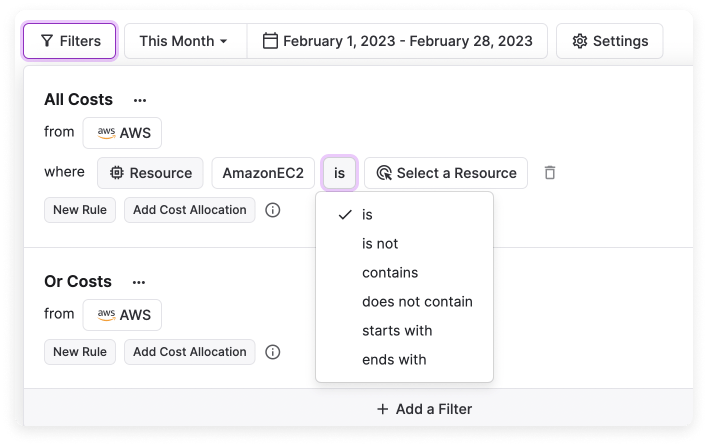Click New Rule under All Costs

[x=80, y=210]
